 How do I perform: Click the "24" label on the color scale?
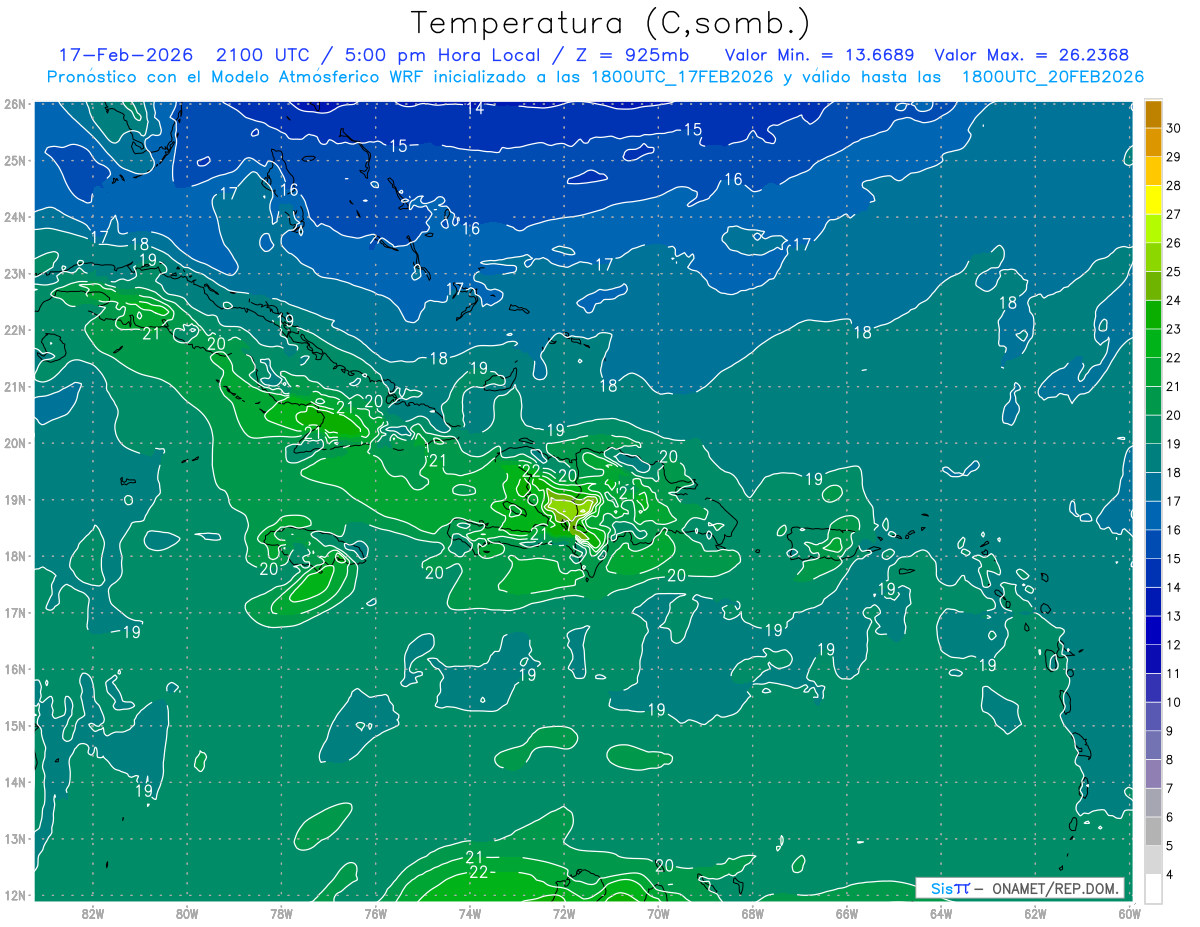click(x=1174, y=300)
